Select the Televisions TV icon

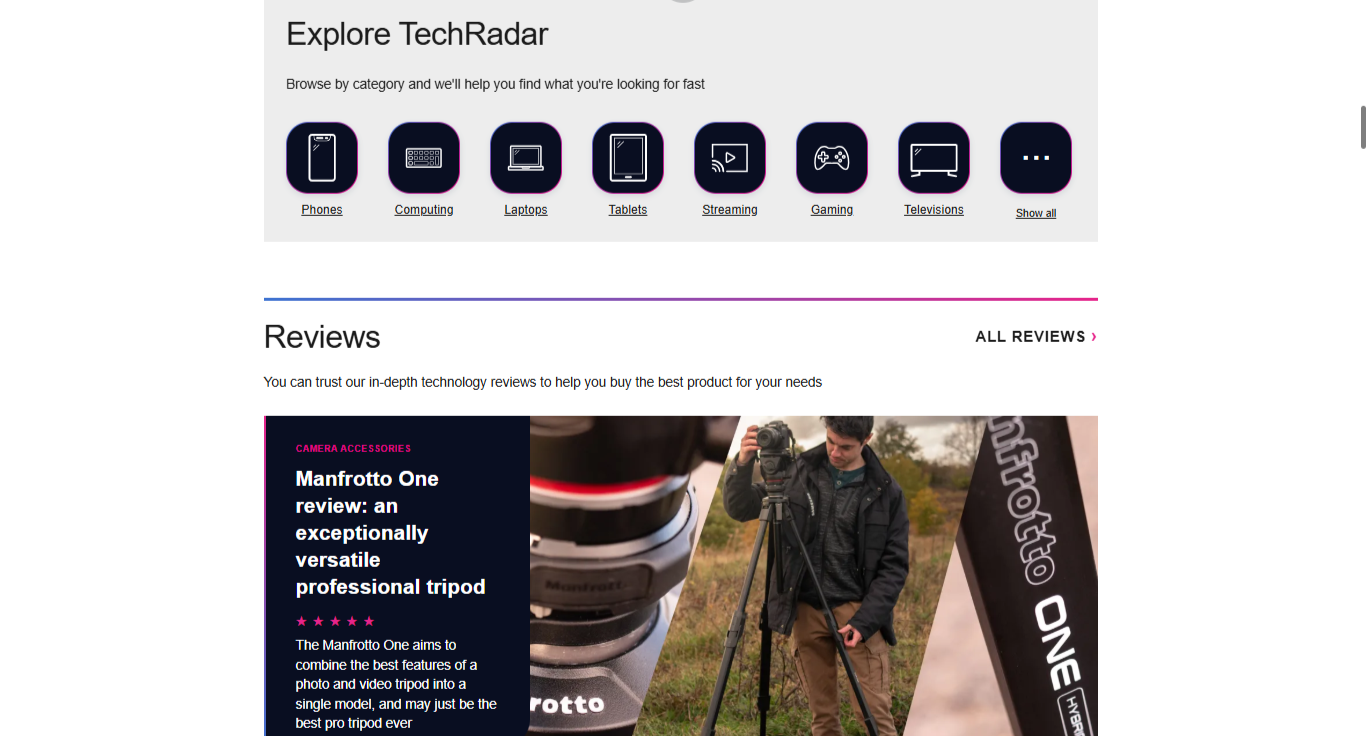(x=933, y=157)
